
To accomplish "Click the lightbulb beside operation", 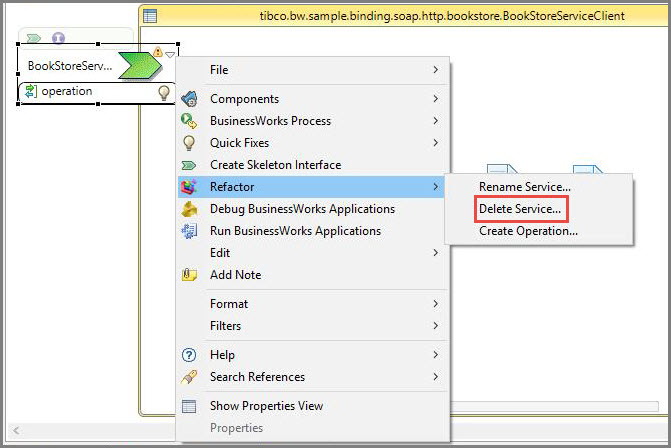I will point(164,92).
